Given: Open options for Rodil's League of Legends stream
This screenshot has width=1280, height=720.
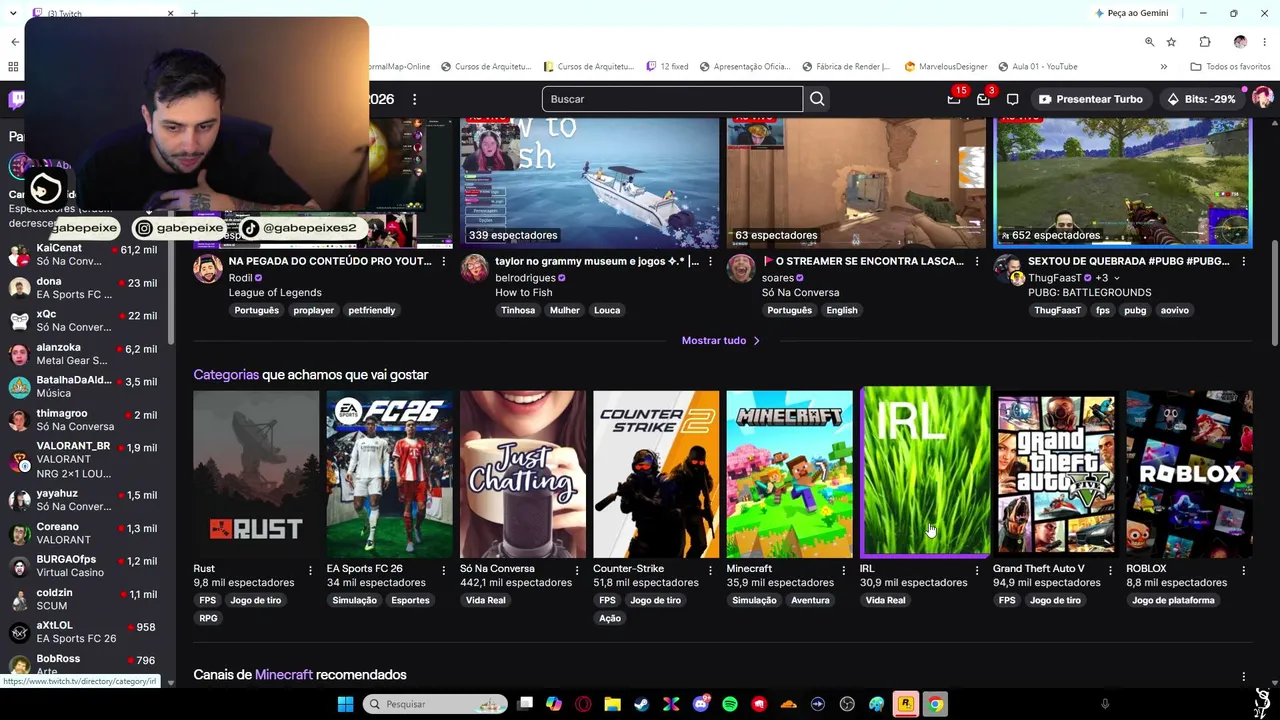Looking at the screenshot, I should [x=443, y=262].
